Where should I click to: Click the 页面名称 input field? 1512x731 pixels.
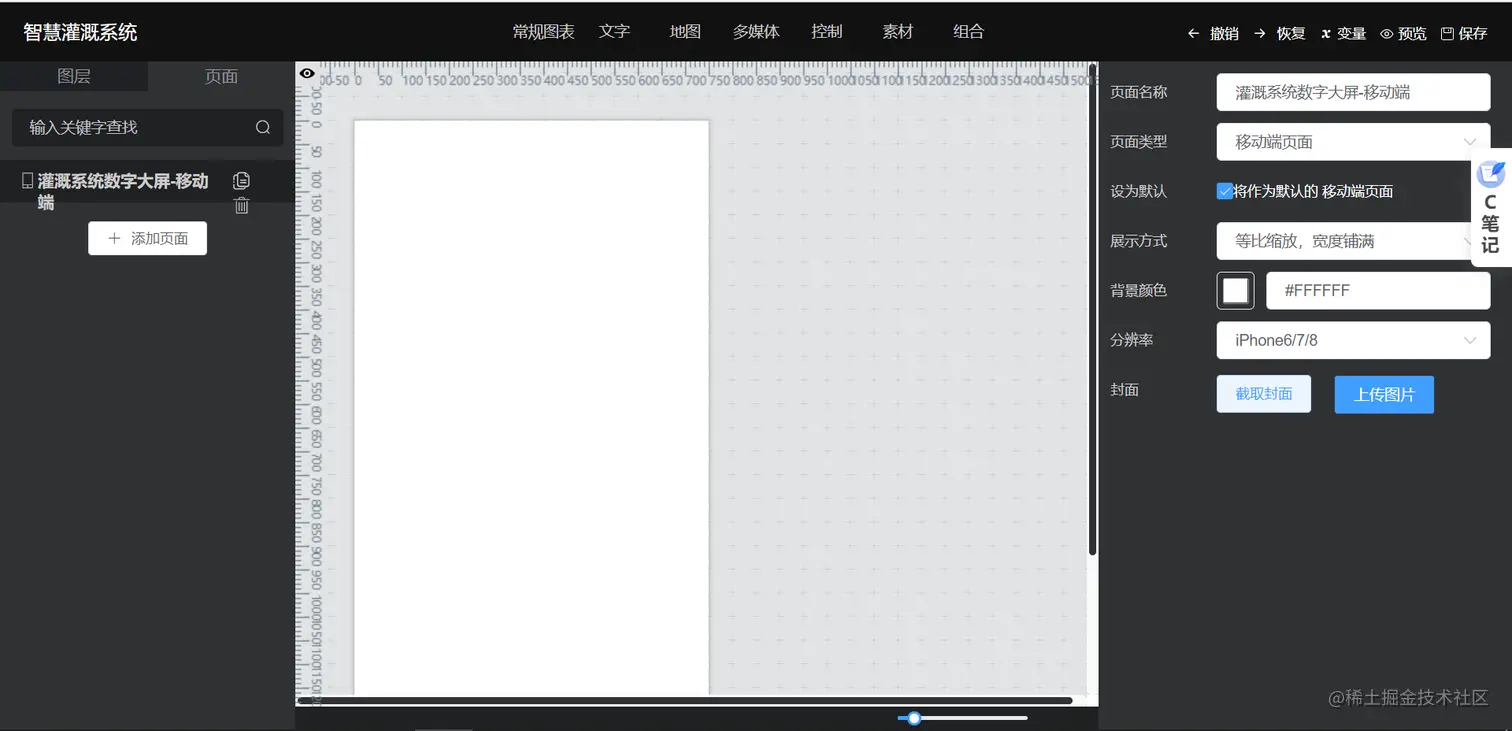tap(1353, 92)
